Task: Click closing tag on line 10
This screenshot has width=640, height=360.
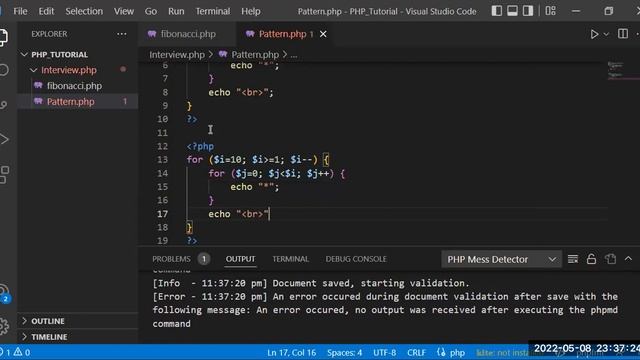Action: point(192,119)
